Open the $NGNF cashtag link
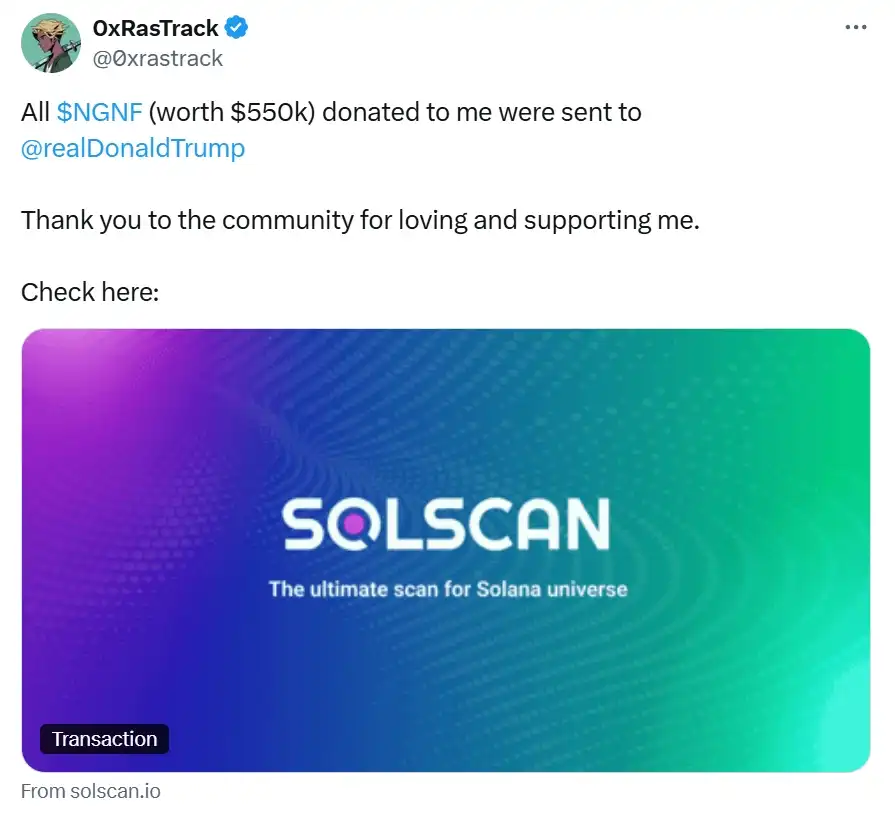Screen dimensions: 895x816 99,111
